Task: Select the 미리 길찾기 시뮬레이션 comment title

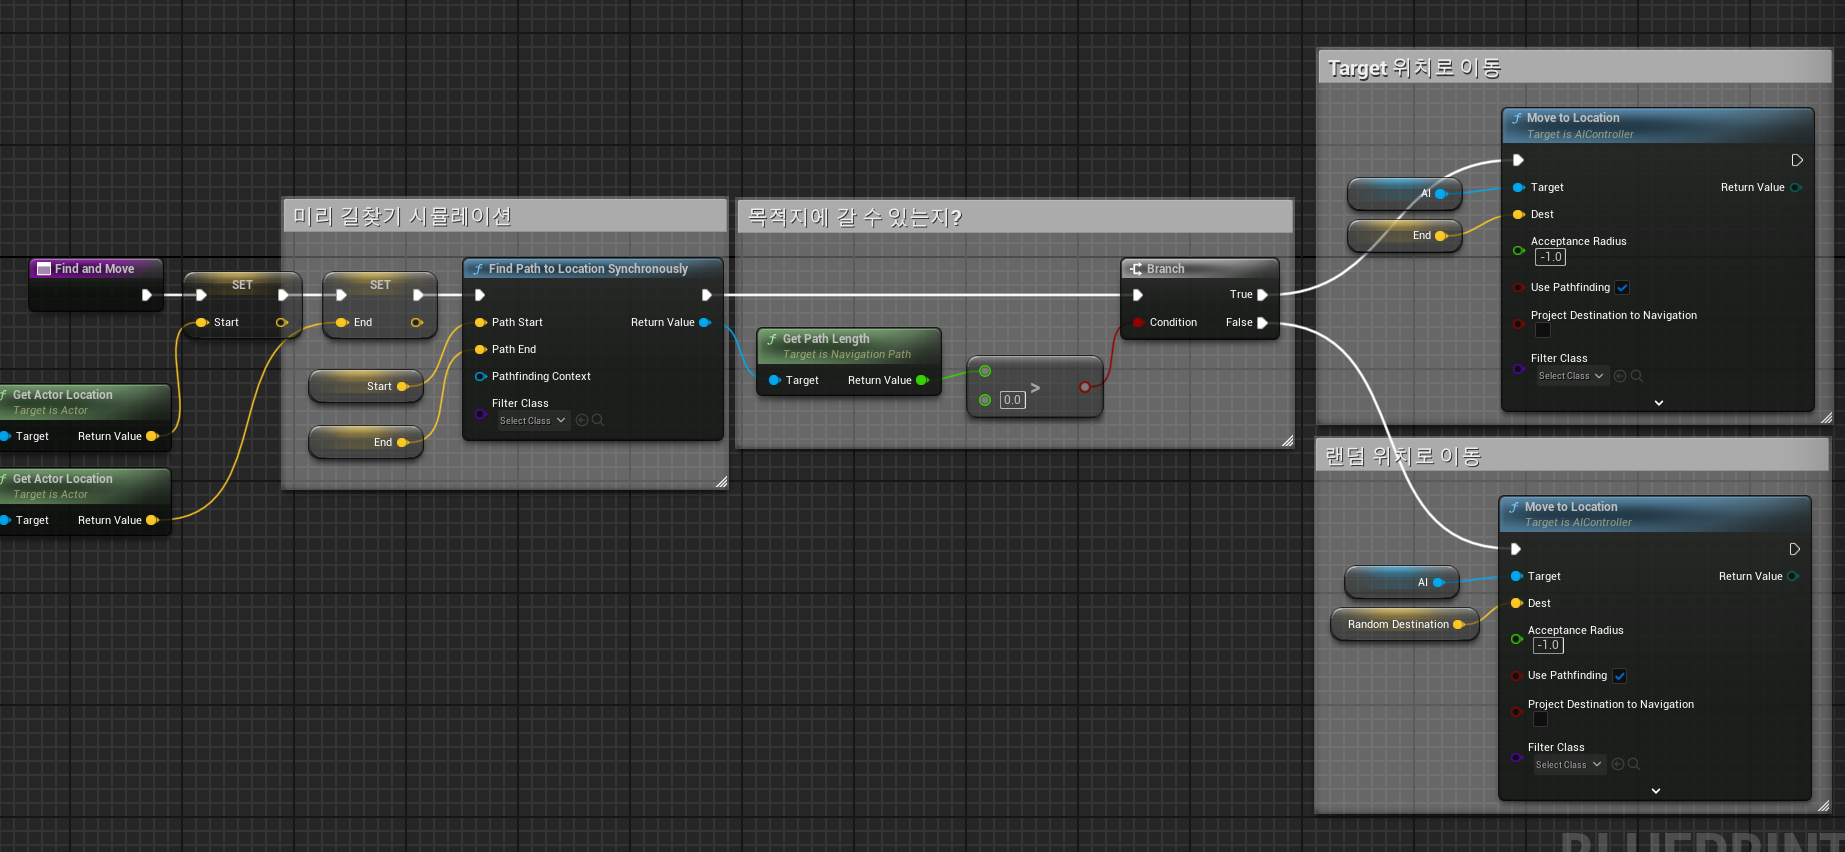Action: point(402,217)
